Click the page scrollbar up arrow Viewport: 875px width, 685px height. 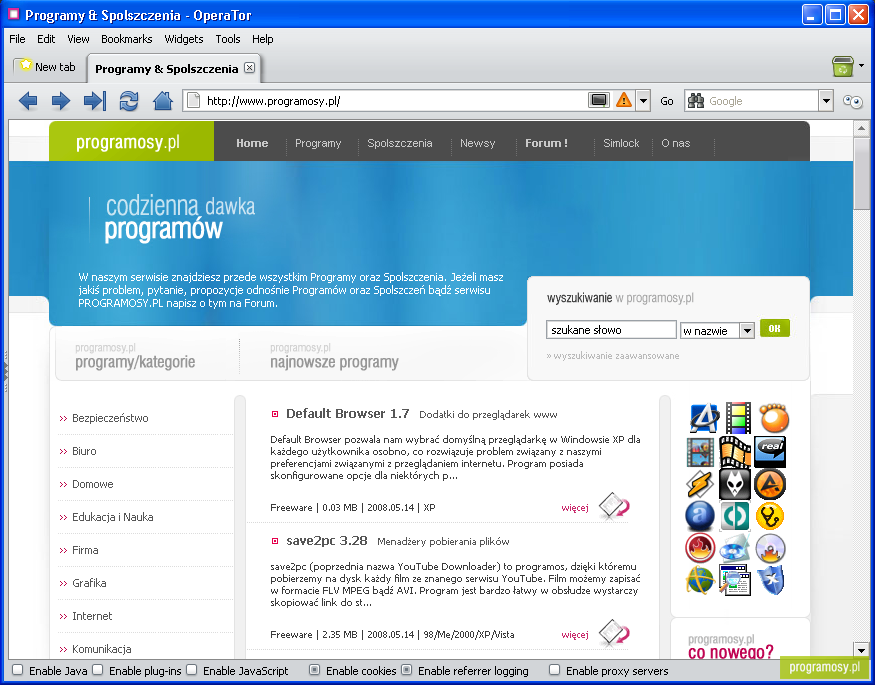pyautogui.click(x=861, y=129)
